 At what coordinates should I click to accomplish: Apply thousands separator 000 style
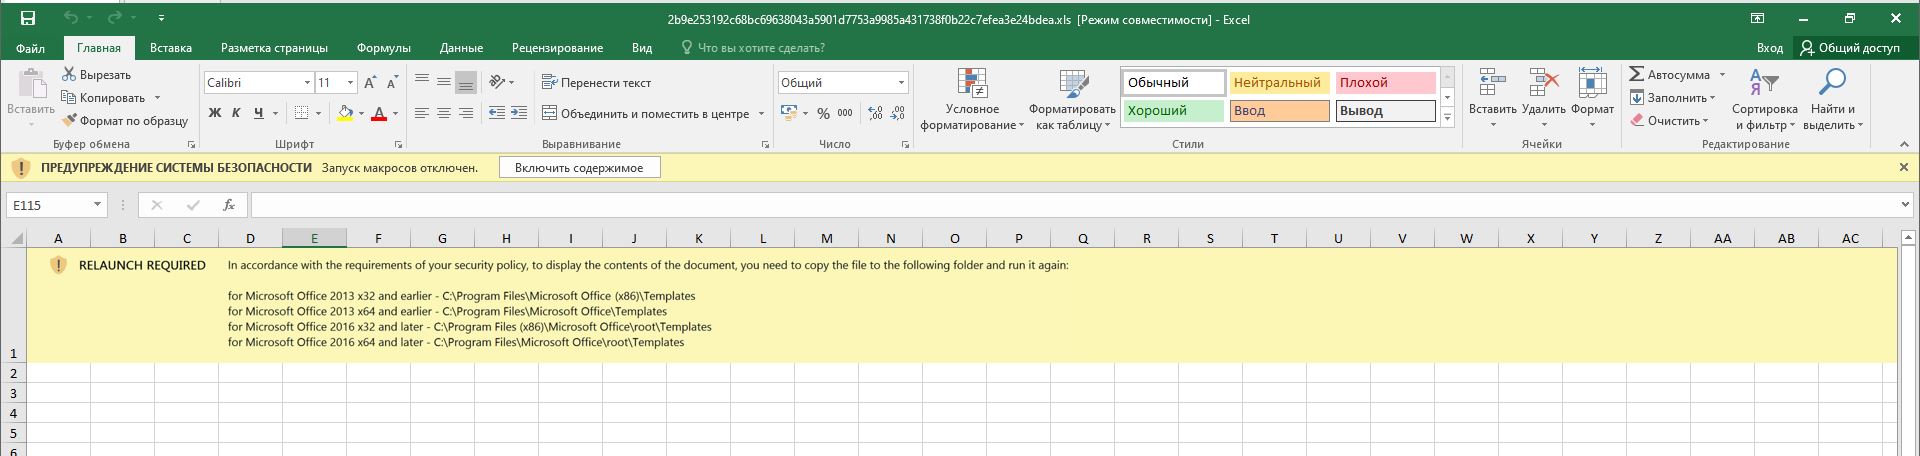[x=845, y=113]
